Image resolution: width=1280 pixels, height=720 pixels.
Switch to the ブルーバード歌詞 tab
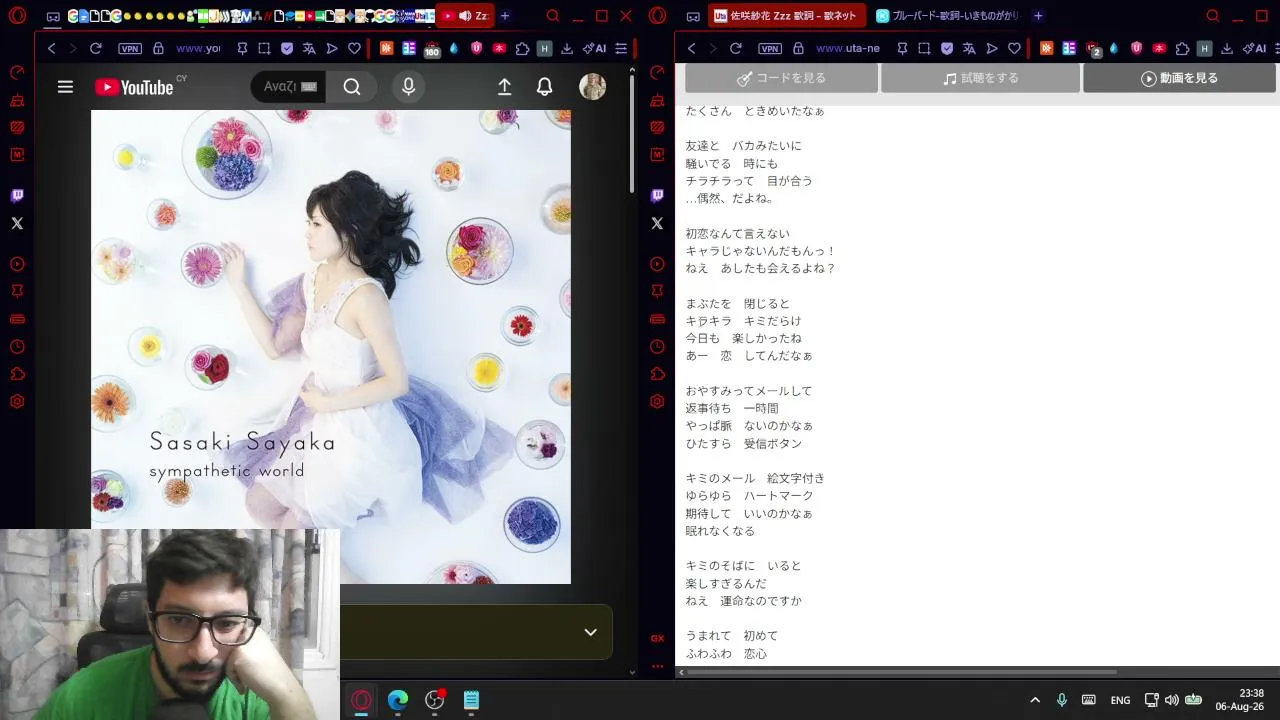coord(947,16)
